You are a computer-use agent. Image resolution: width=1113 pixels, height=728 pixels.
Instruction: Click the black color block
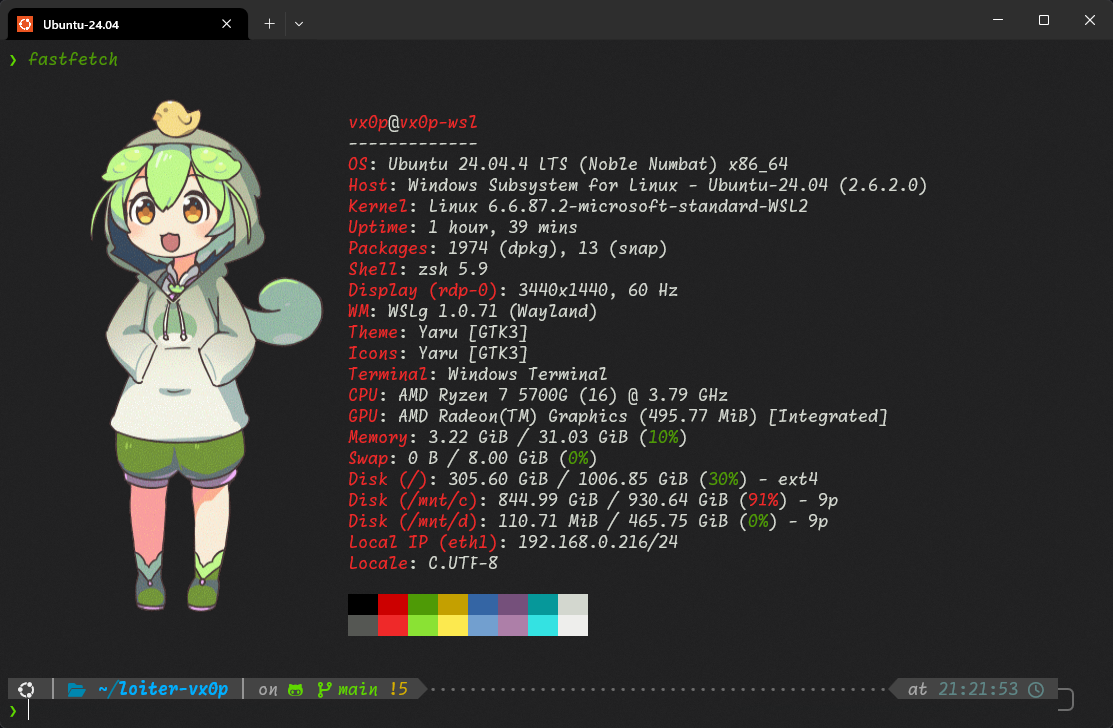363,605
